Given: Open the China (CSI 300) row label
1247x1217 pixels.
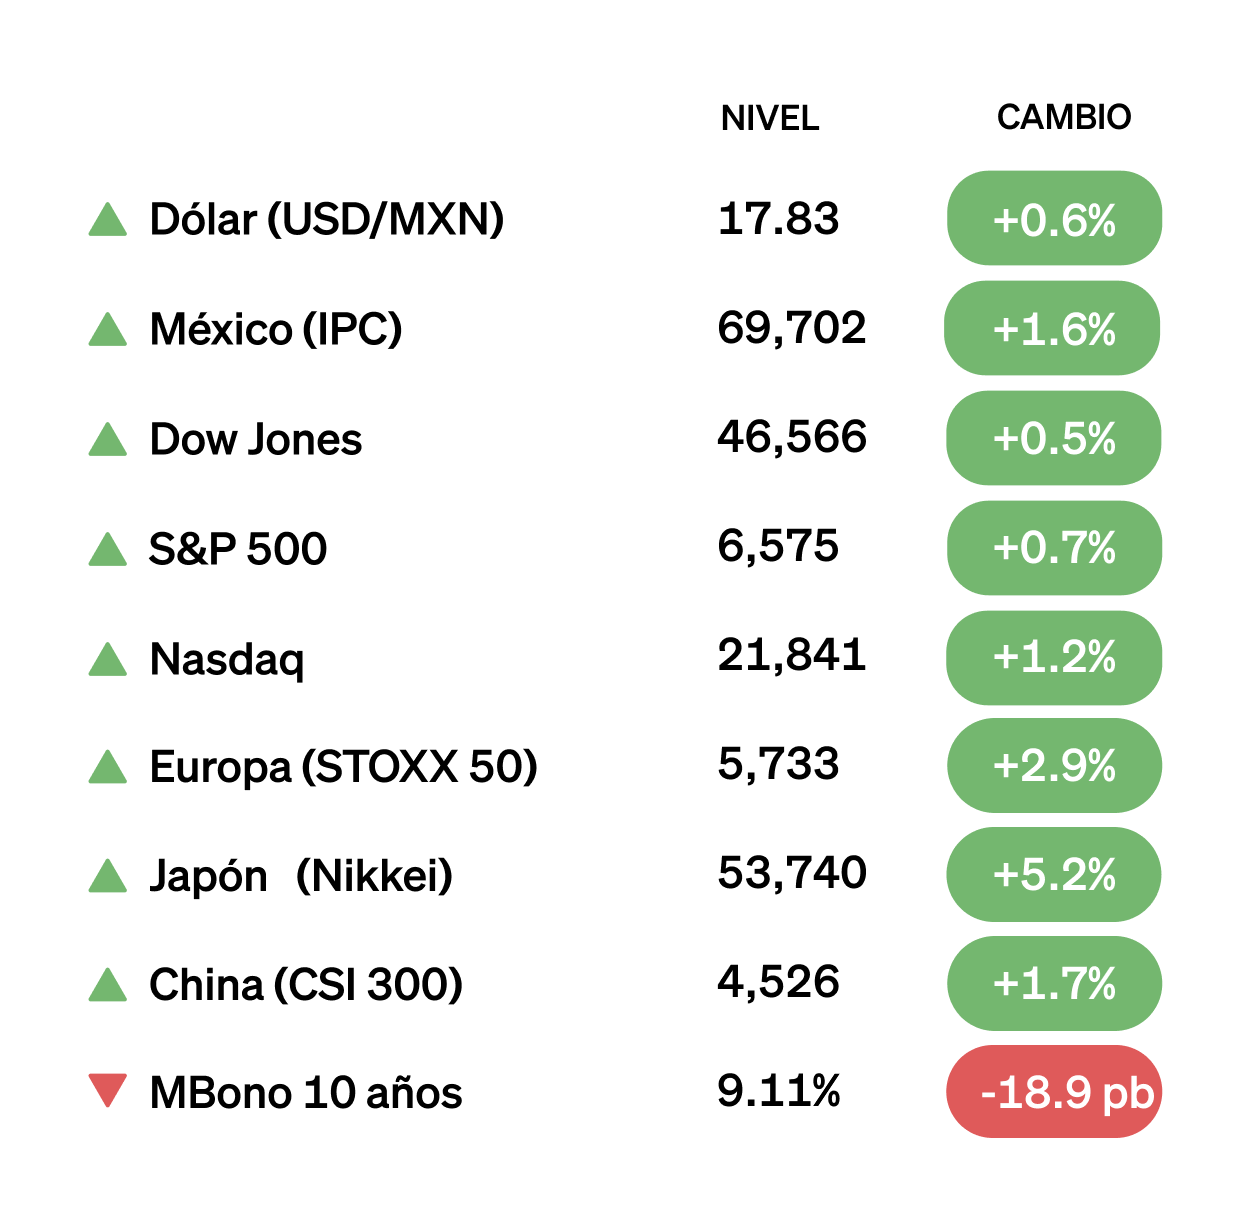Looking at the screenshot, I should tap(306, 985).
